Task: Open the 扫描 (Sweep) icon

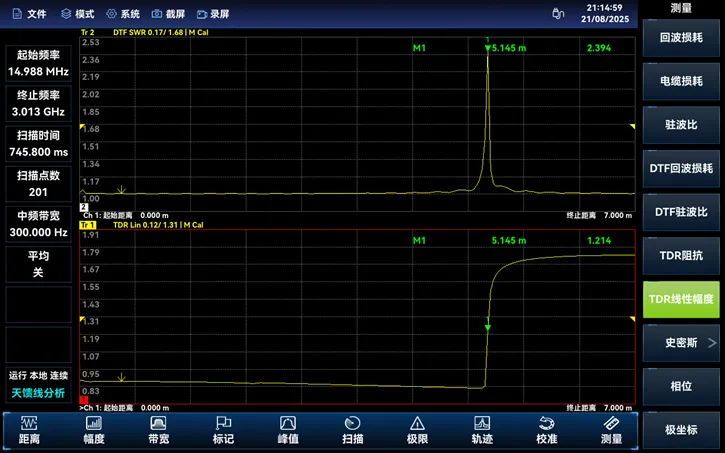Action: pyautogui.click(x=352, y=424)
